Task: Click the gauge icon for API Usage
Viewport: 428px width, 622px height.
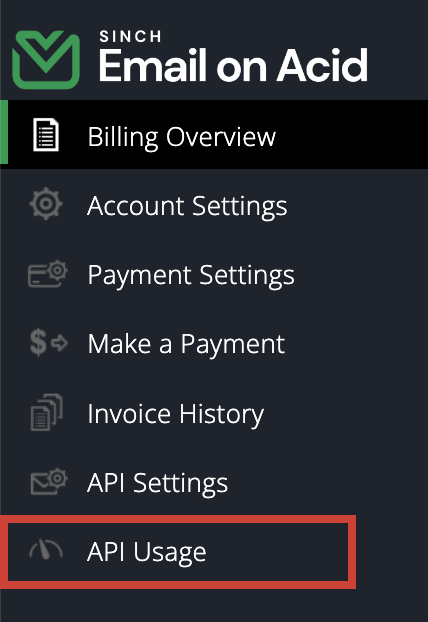Action: tap(46, 549)
